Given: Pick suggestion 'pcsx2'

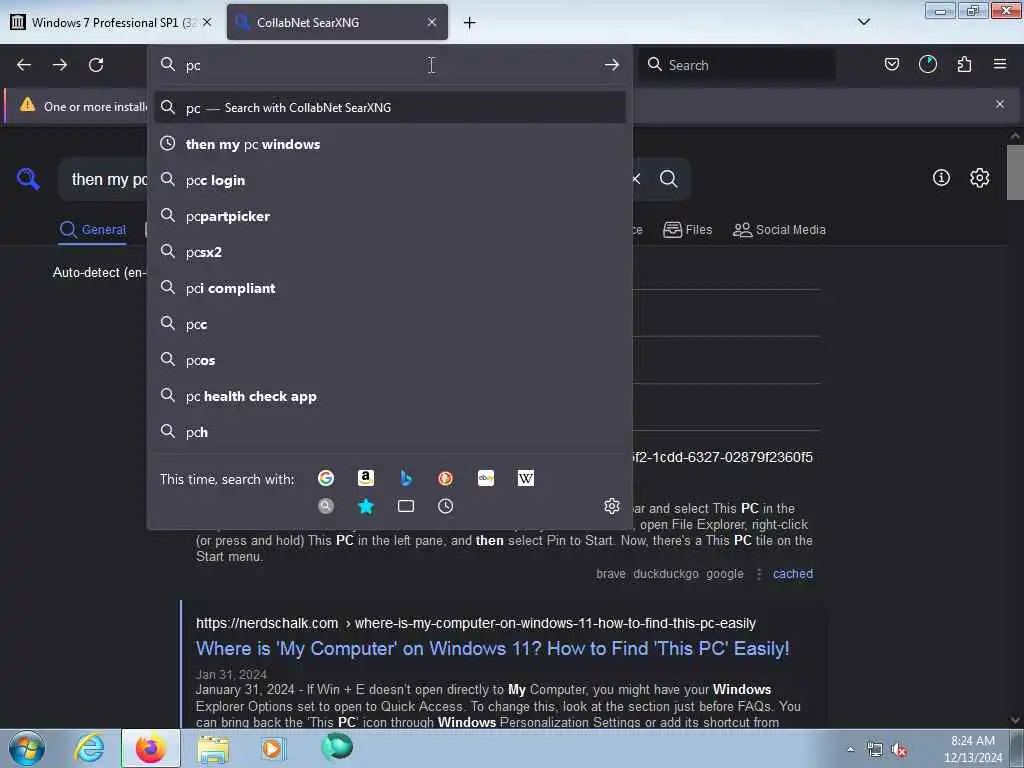Looking at the screenshot, I should (x=390, y=252).
